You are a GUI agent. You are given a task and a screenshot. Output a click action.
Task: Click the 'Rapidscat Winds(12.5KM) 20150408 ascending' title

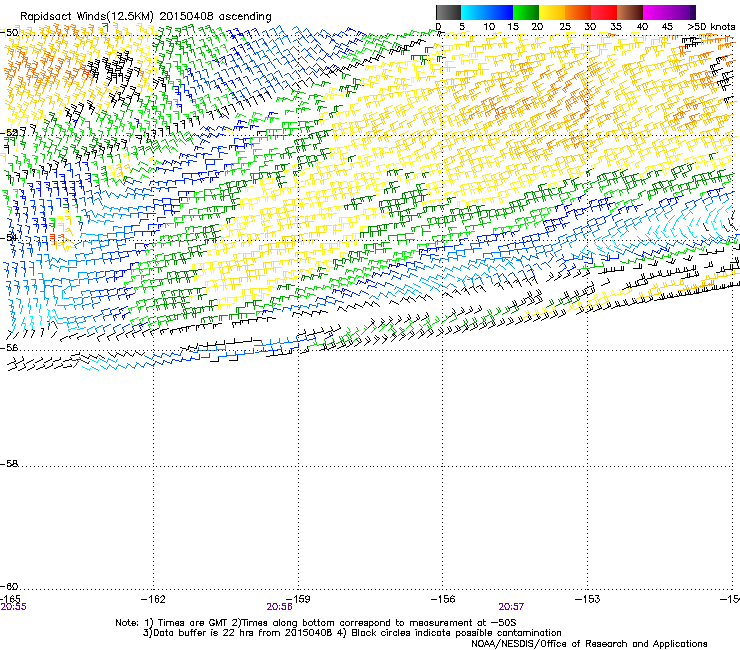click(x=146, y=17)
